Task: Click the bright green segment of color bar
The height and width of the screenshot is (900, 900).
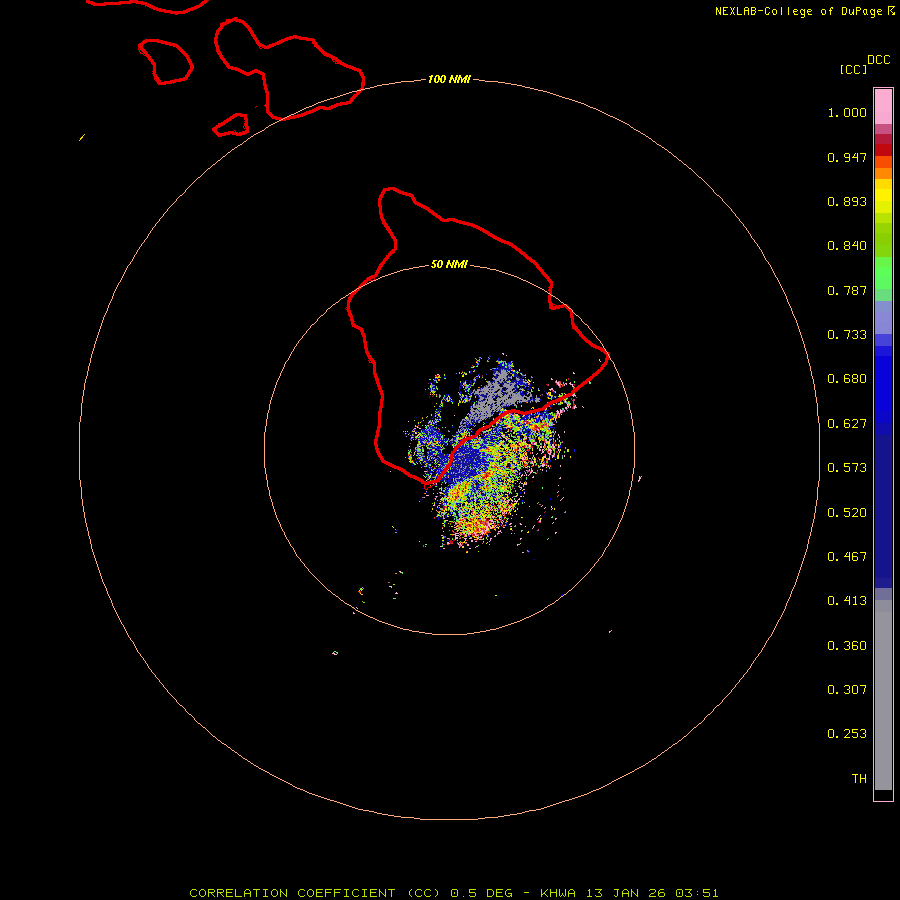Action: [x=883, y=273]
